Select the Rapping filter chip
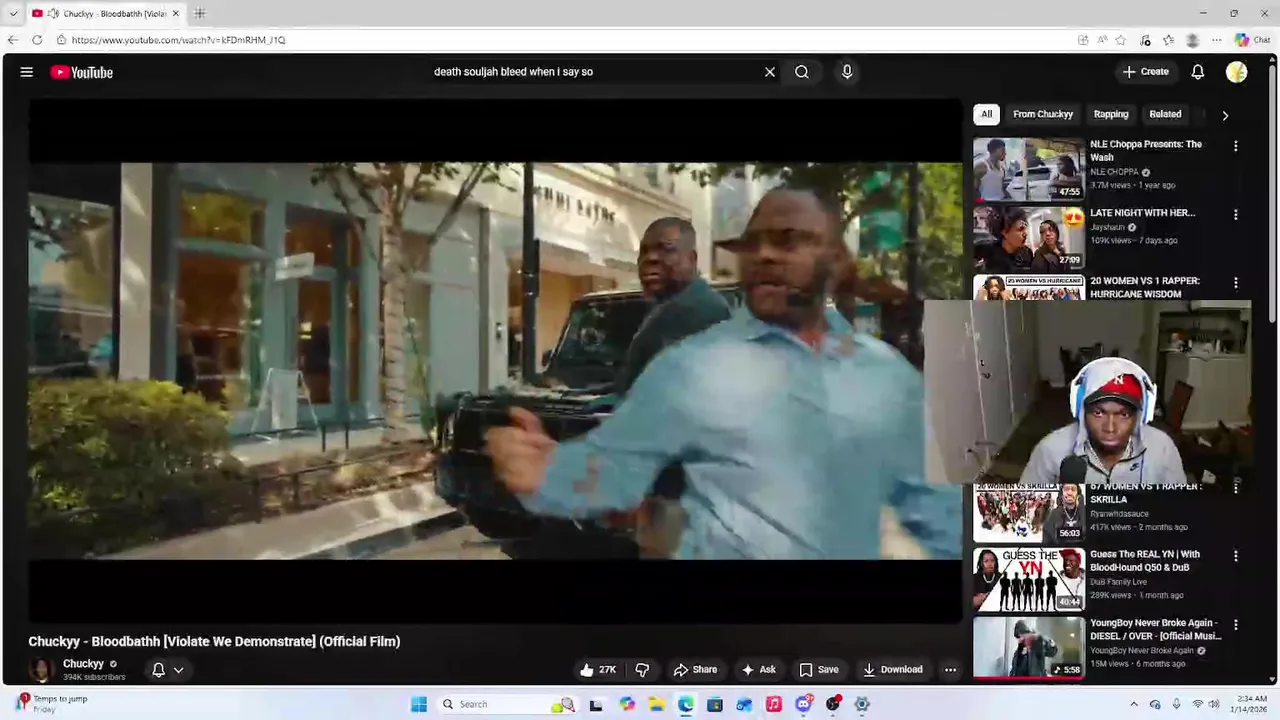1280x720 pixels. tap(1111, 114)
